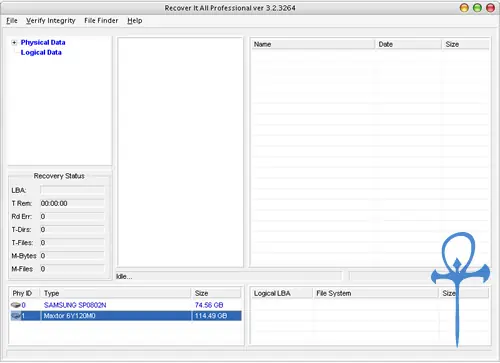Click the drive list Size column header
The width and height of the screenshot is (500, 363).
point(216,293)
